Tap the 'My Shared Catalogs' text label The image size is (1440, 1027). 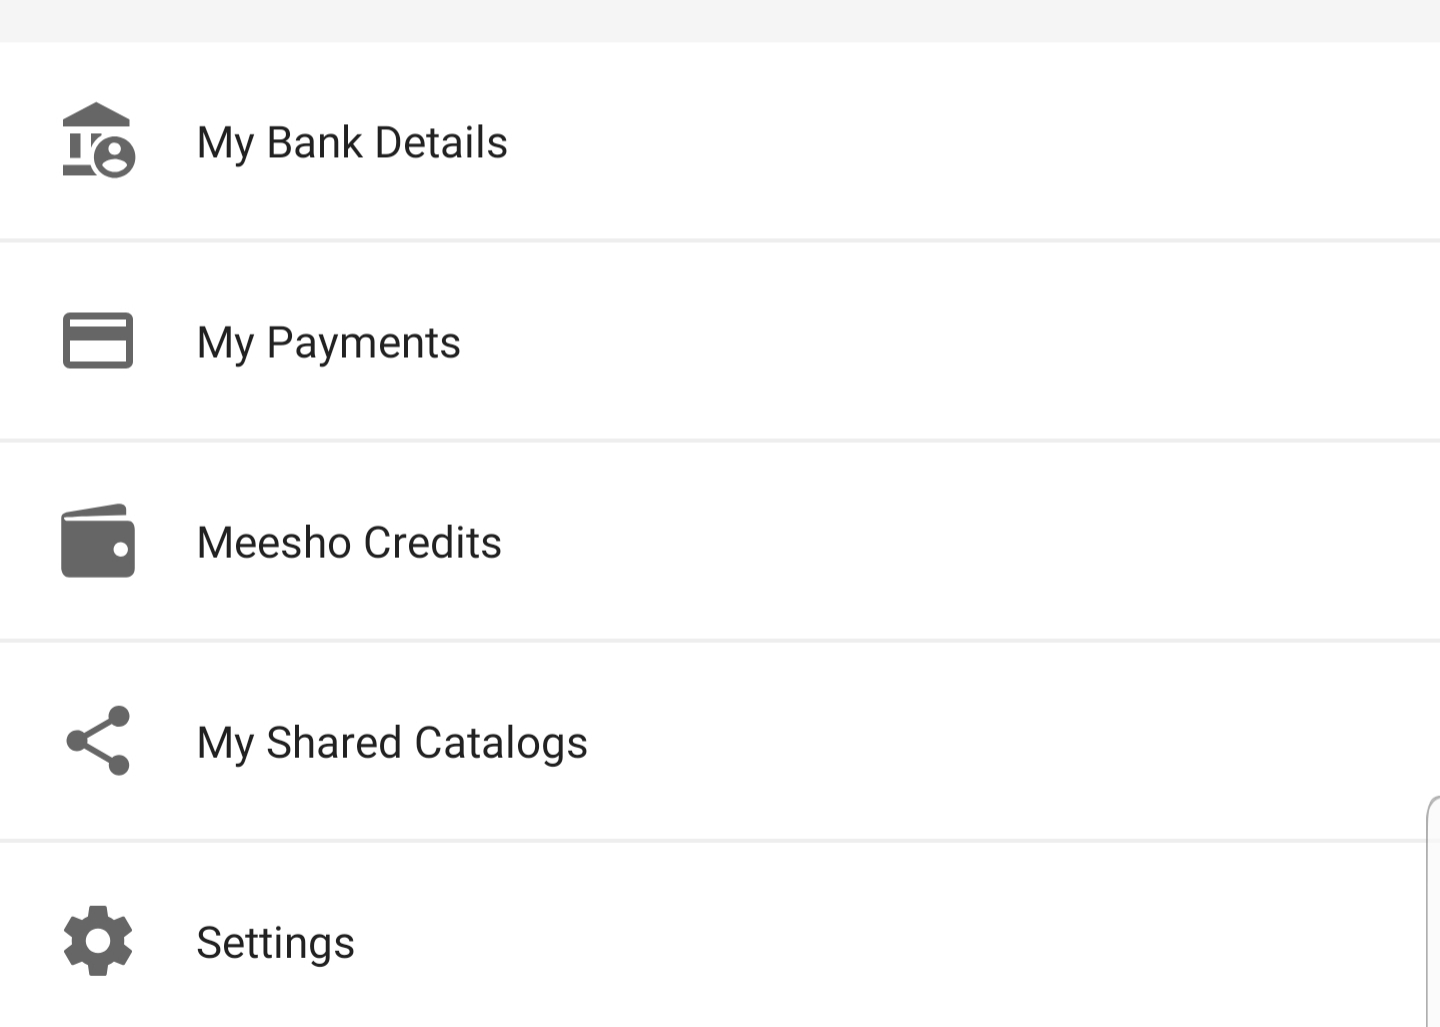click(x=392, y=743)
